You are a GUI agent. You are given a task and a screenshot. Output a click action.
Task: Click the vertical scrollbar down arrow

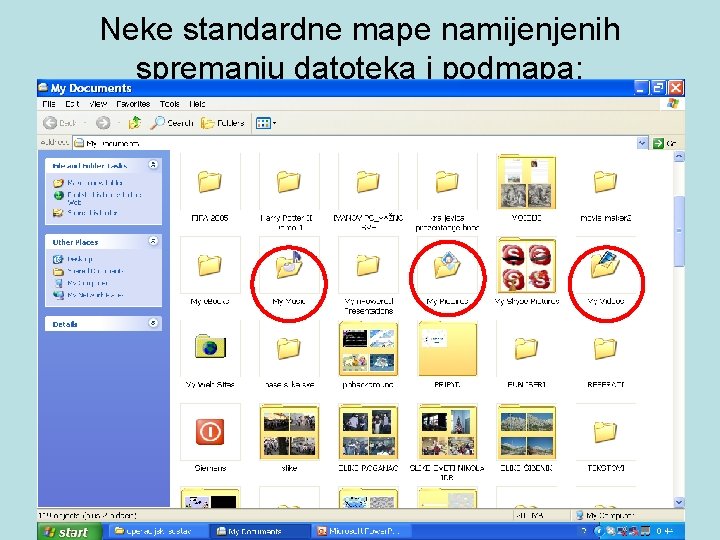[679, 502]
